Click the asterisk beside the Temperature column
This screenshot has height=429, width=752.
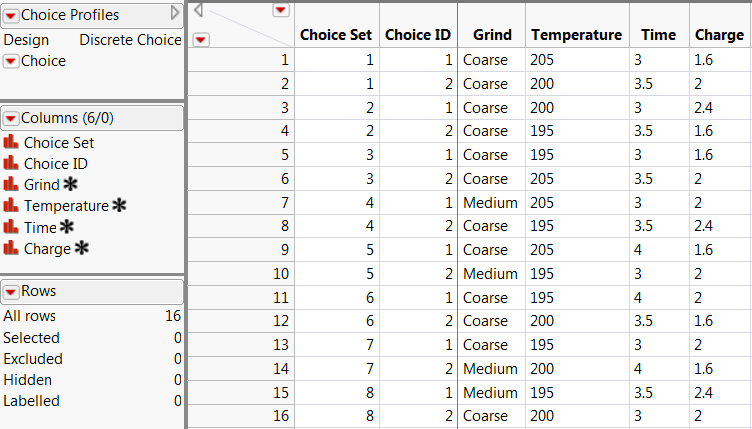click(119, 205)
